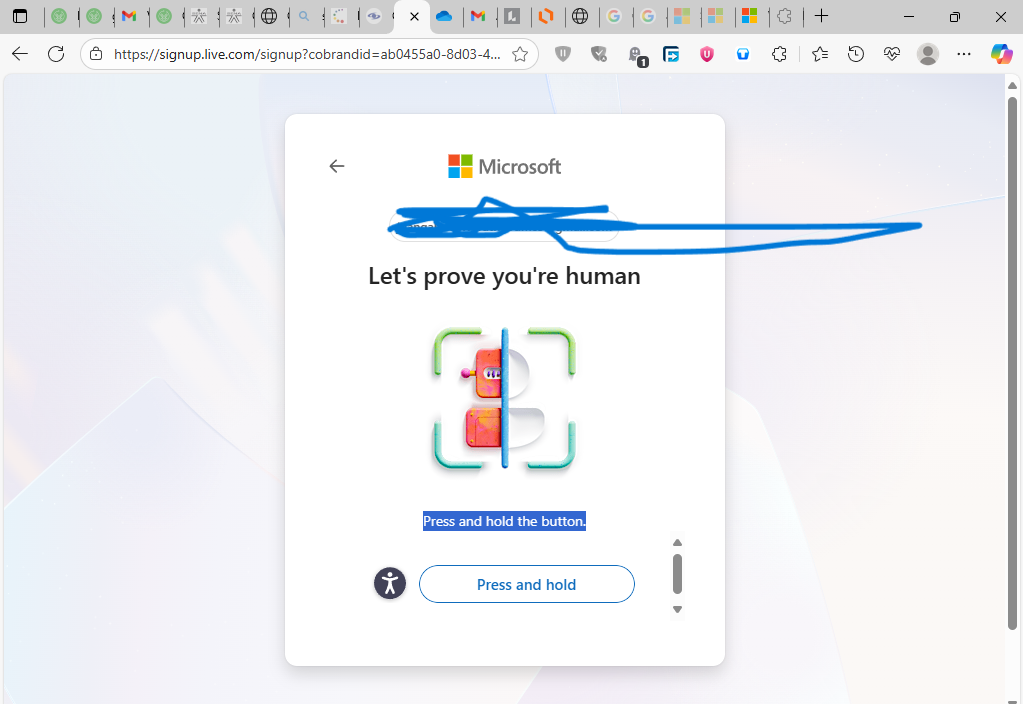
Task: Click the main page vertical scrollbar thumb
Action: click(1012, 363)
